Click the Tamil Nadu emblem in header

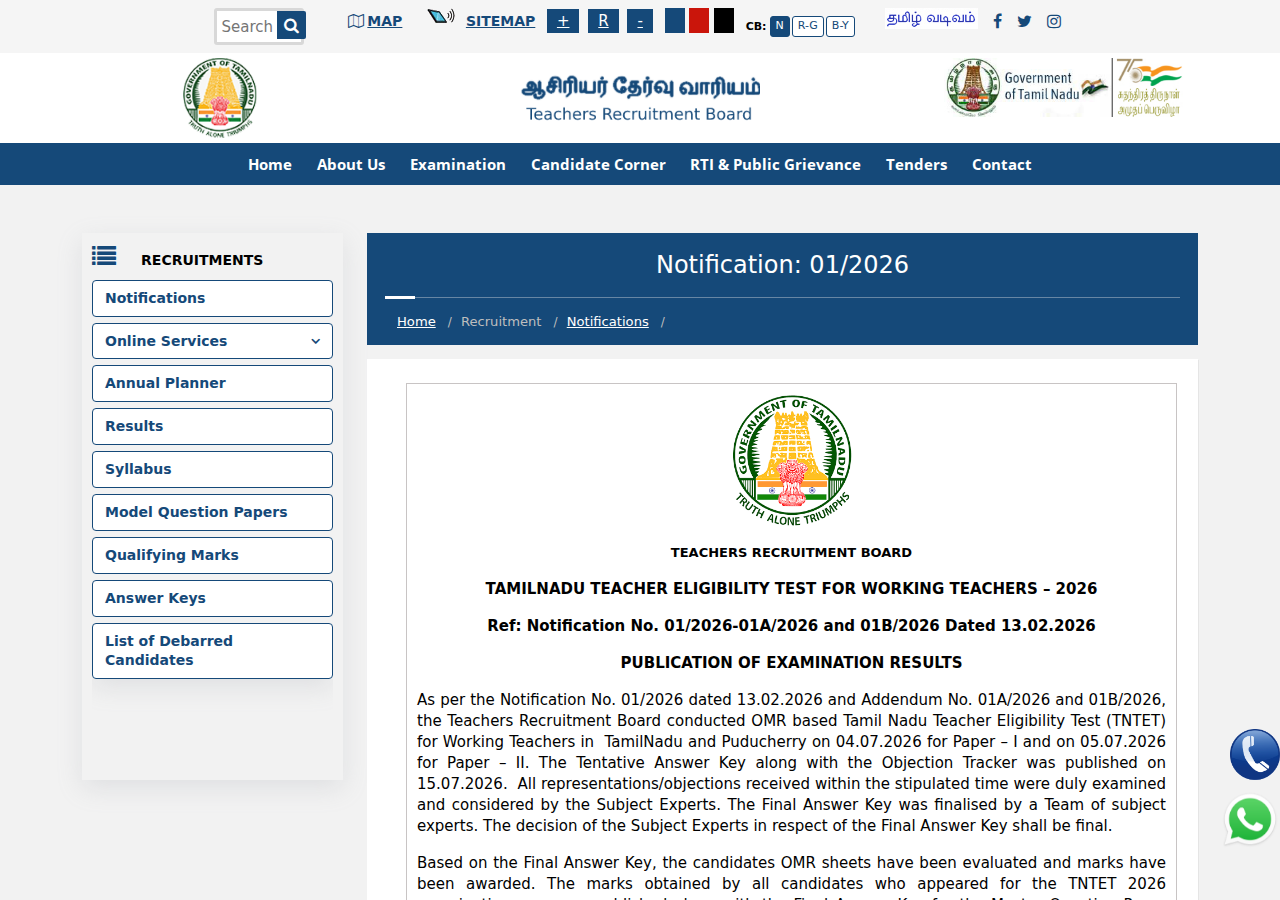(220, 97)
